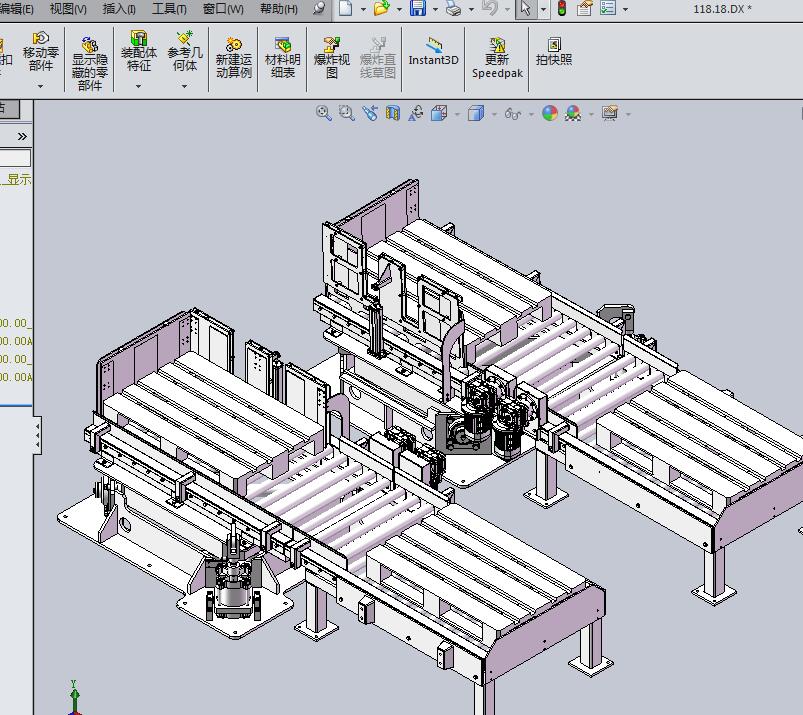Screen dimensions: 803x715
Task: Click the Undo arrow icon
Action: pyautogui.click(x=490, y=8)
